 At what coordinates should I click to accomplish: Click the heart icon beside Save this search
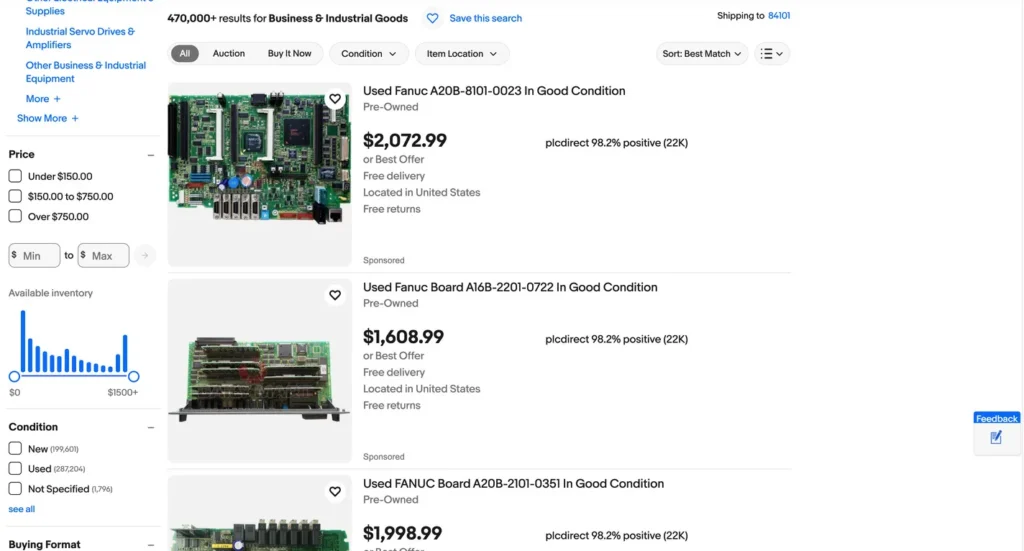click(x=432, y=18)
